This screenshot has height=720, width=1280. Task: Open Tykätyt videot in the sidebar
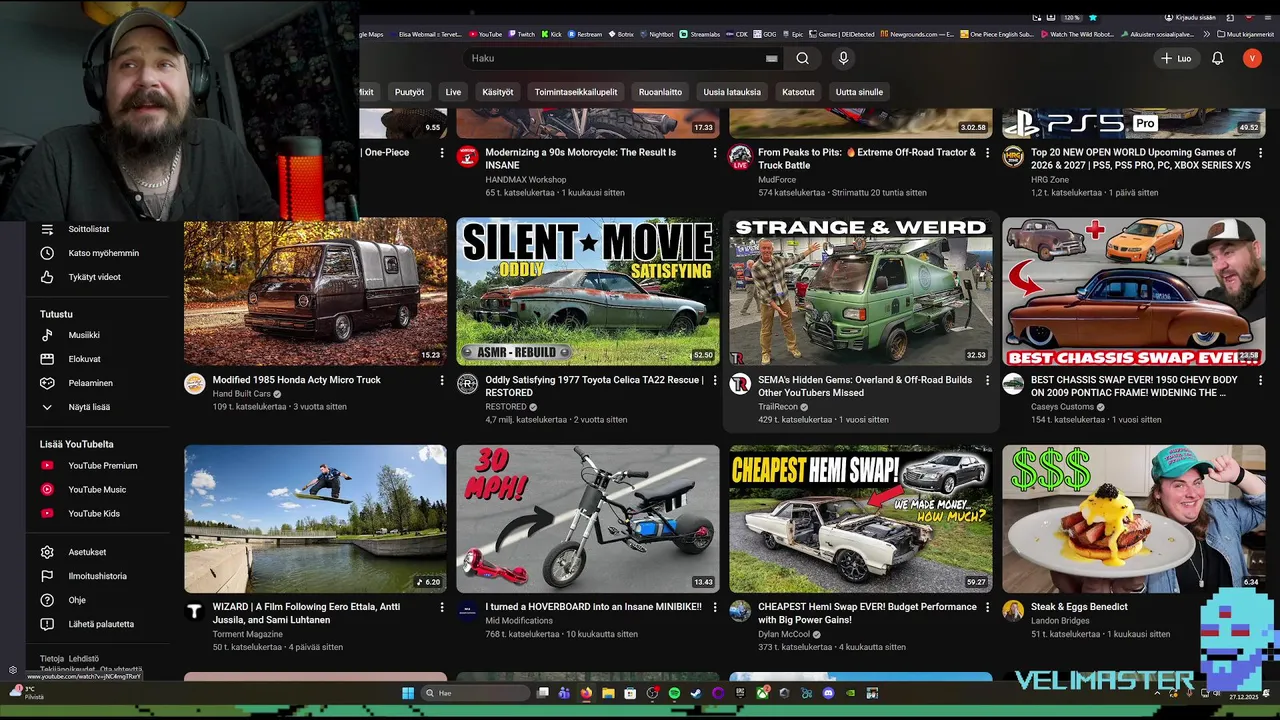pos(94,277)
